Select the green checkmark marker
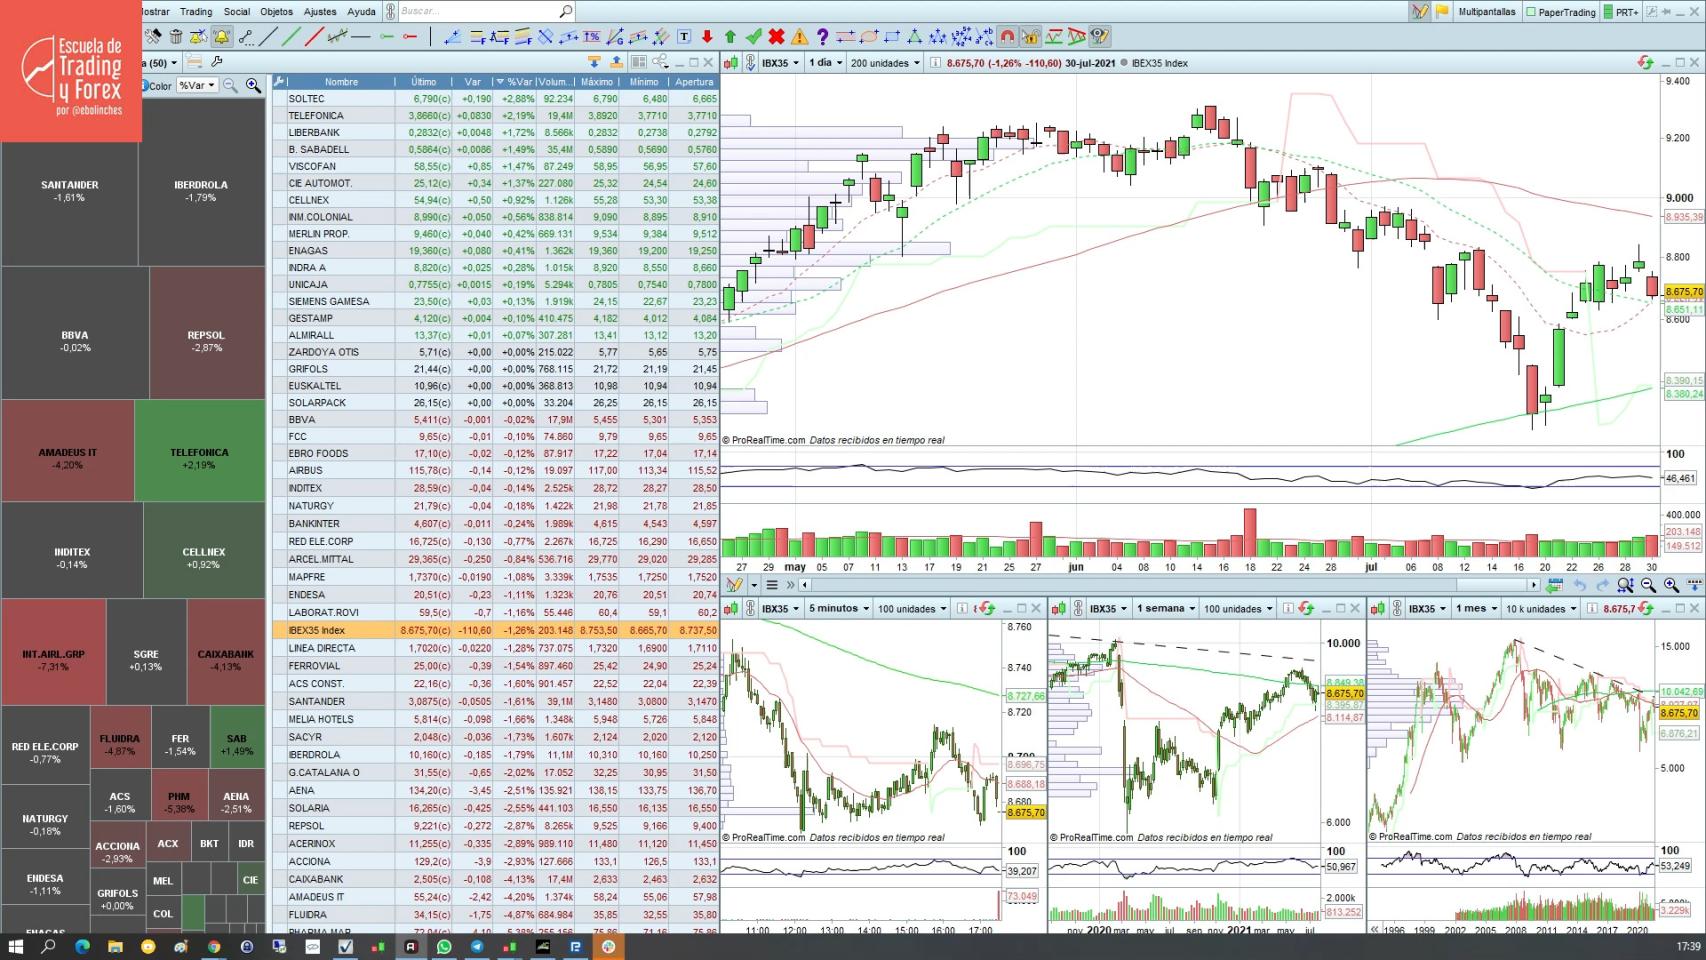1706x960 pixels. pos(753,37)
